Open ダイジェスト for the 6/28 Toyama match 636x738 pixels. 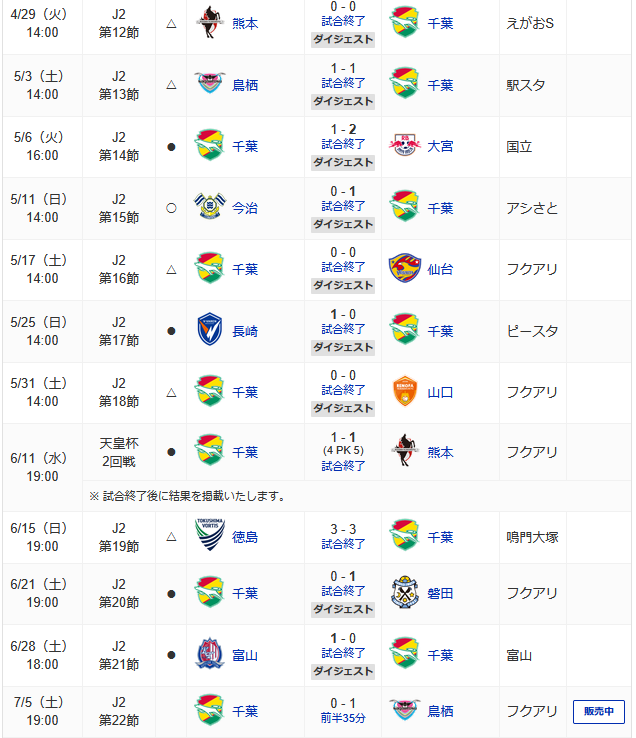point(343,672)
